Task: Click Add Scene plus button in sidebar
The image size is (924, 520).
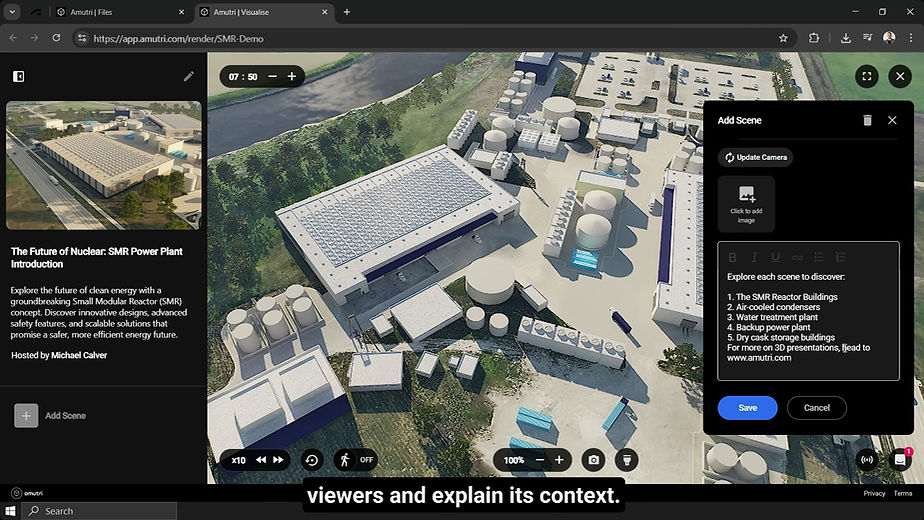Action: 26,416
